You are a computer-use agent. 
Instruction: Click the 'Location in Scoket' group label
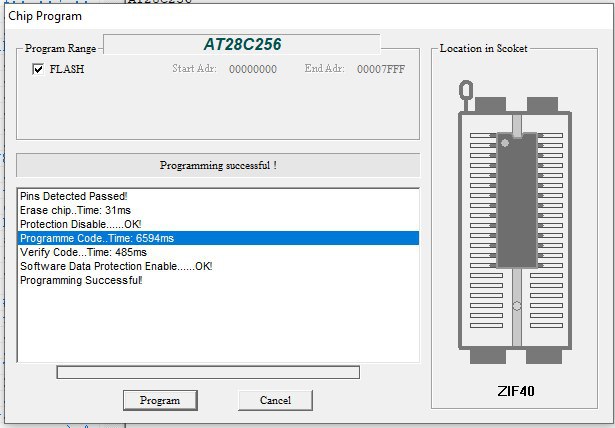click(x=483, y=48)
